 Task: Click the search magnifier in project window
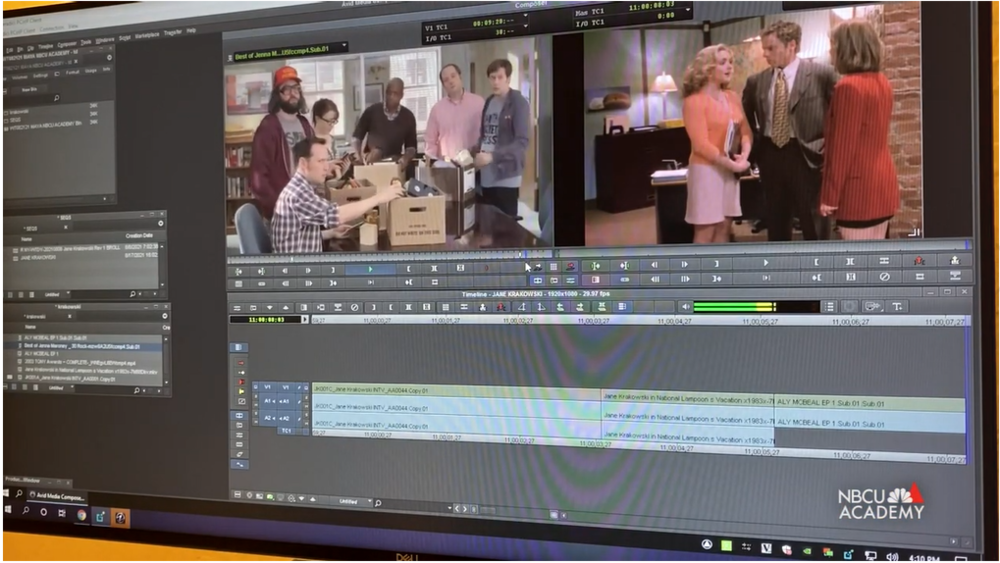[56, 98]
